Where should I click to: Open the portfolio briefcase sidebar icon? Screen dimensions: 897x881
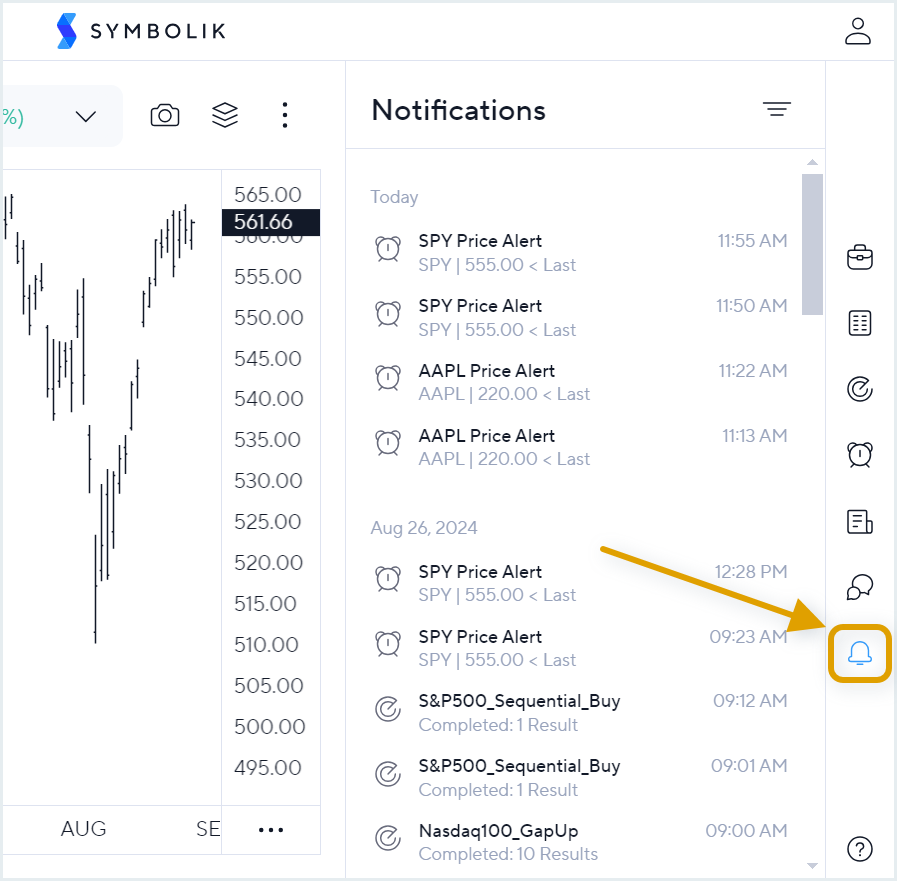point(859,257)
